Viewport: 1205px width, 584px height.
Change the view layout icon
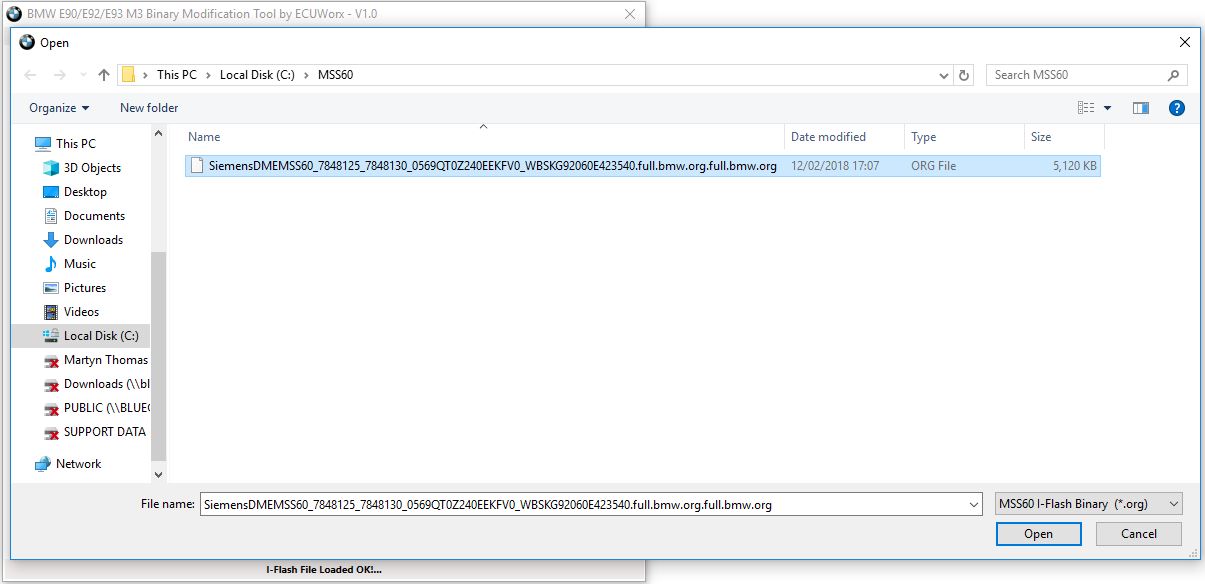pyautogui.click(x=1086, y=108)
